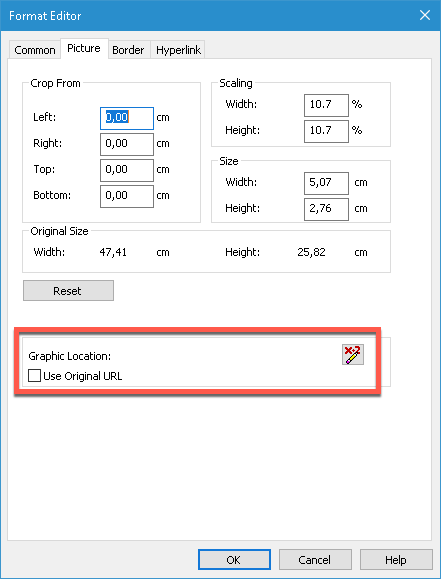The height and width of the screenshot is (579, 441).
Task: Select the Crop From Top field
Action: click(x=127, y=170)
